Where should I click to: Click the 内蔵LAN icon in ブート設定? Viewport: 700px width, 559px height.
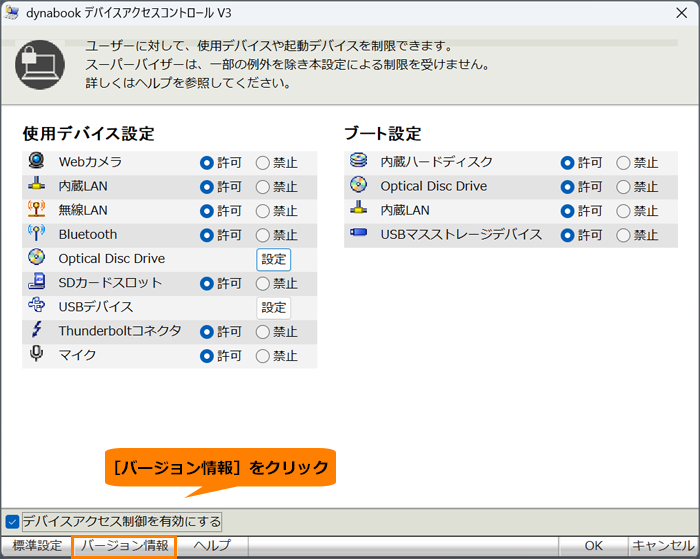point(358,208)
